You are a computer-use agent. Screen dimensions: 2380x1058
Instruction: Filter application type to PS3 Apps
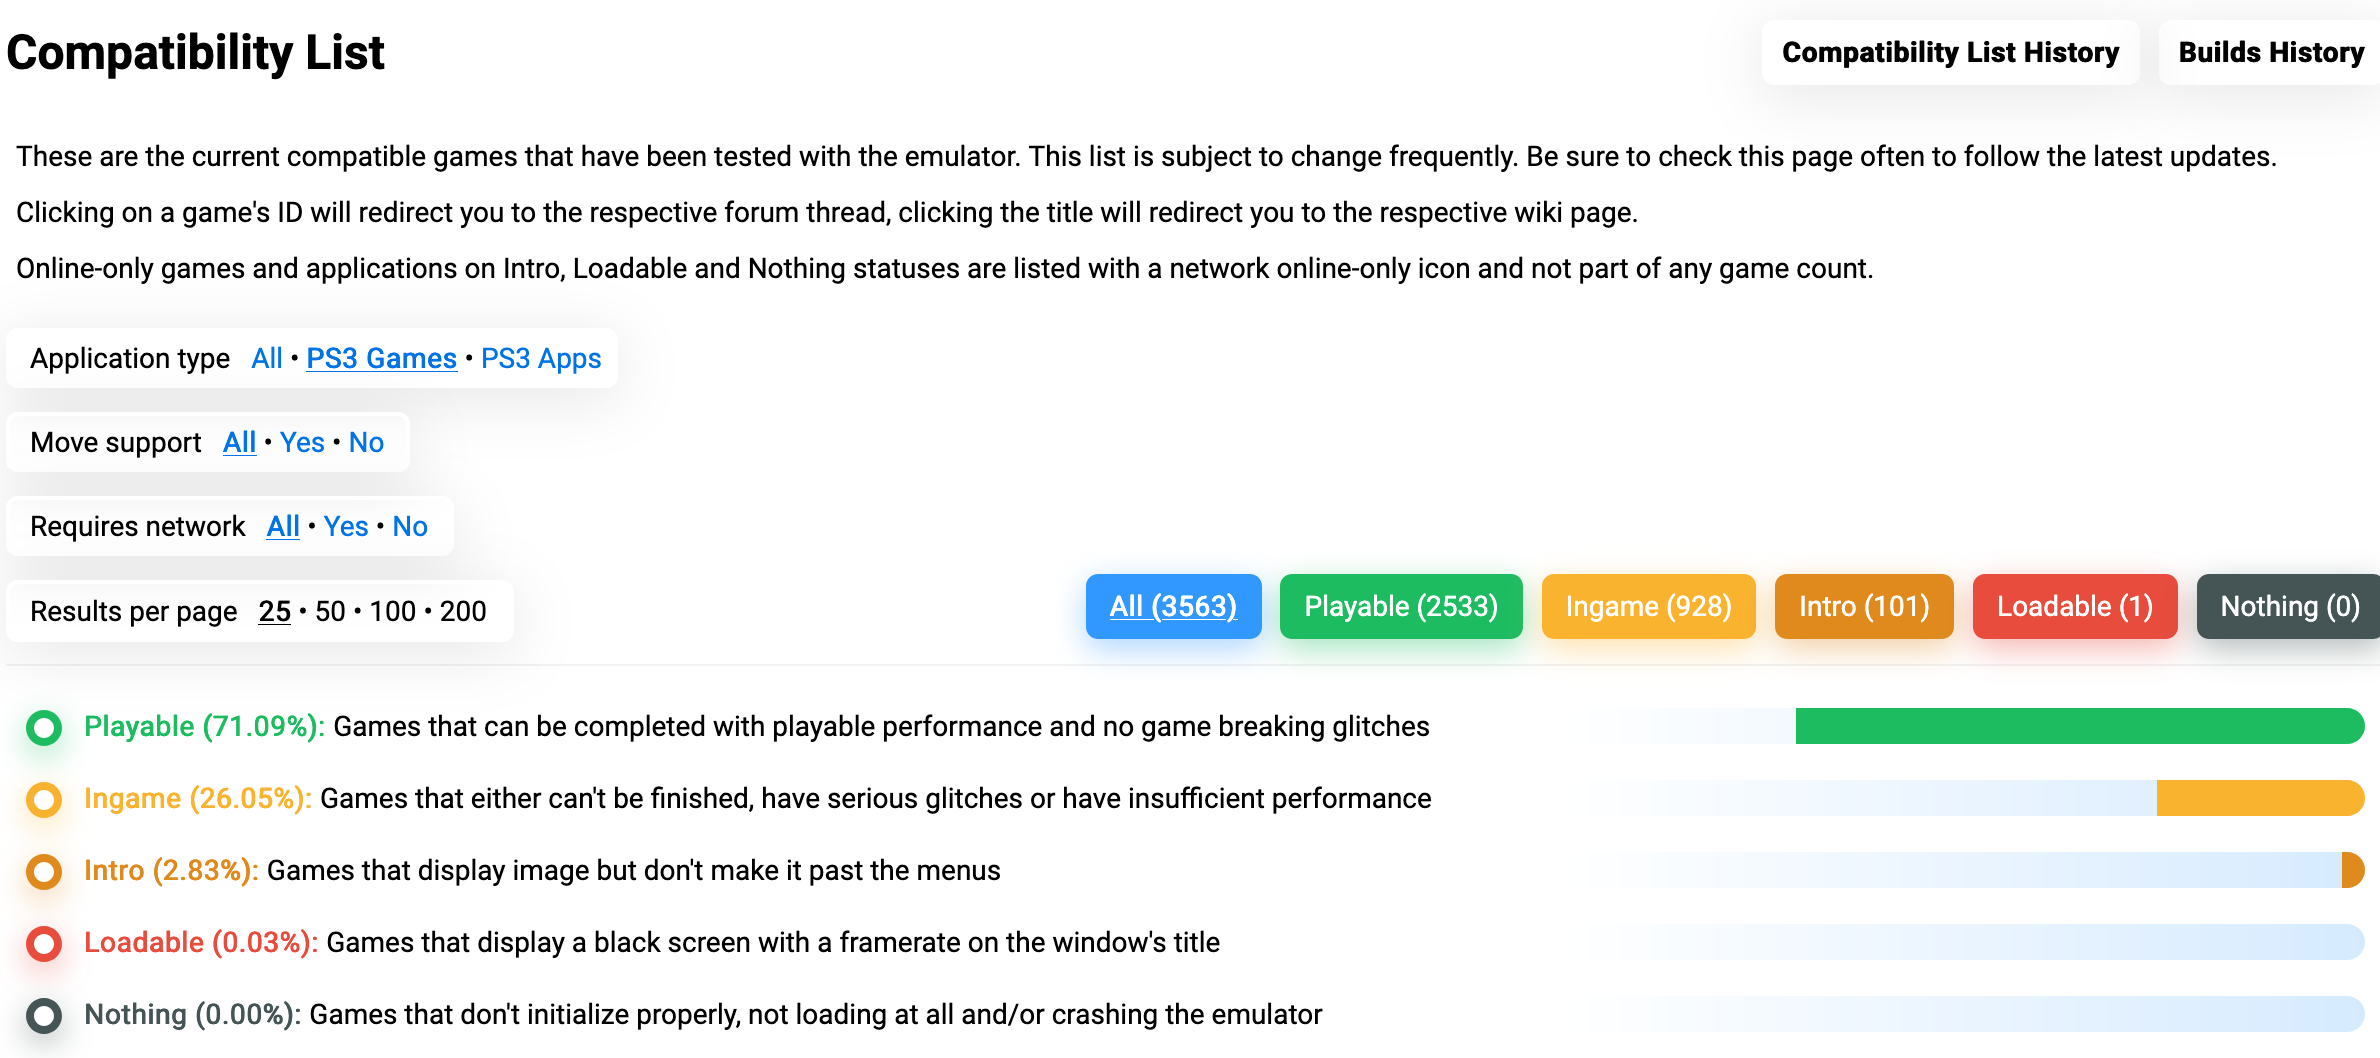coord(541,358)
